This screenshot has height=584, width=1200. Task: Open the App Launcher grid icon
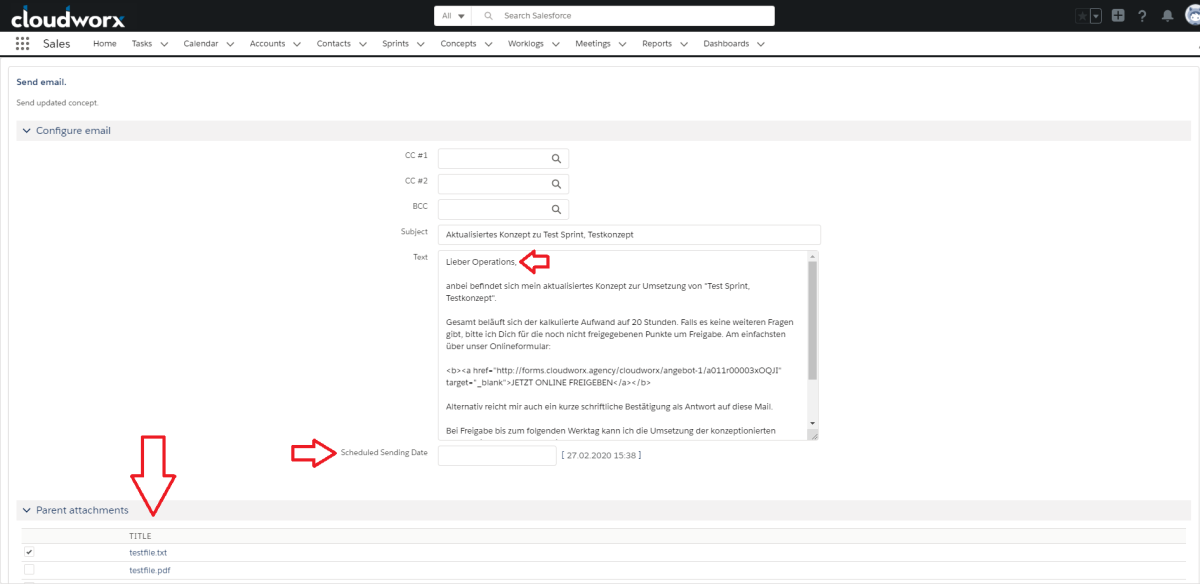[x=22, y=43]
